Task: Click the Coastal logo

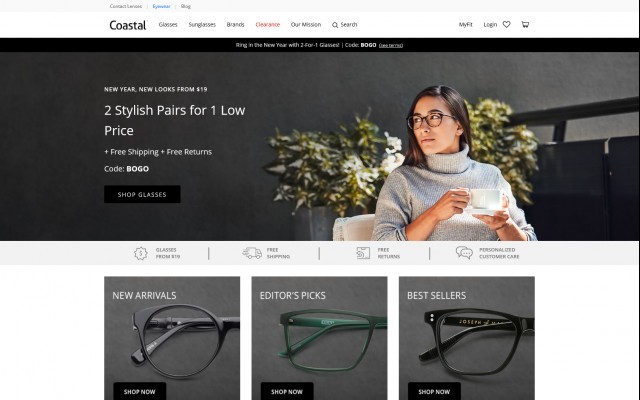Action: coord(128,25)
